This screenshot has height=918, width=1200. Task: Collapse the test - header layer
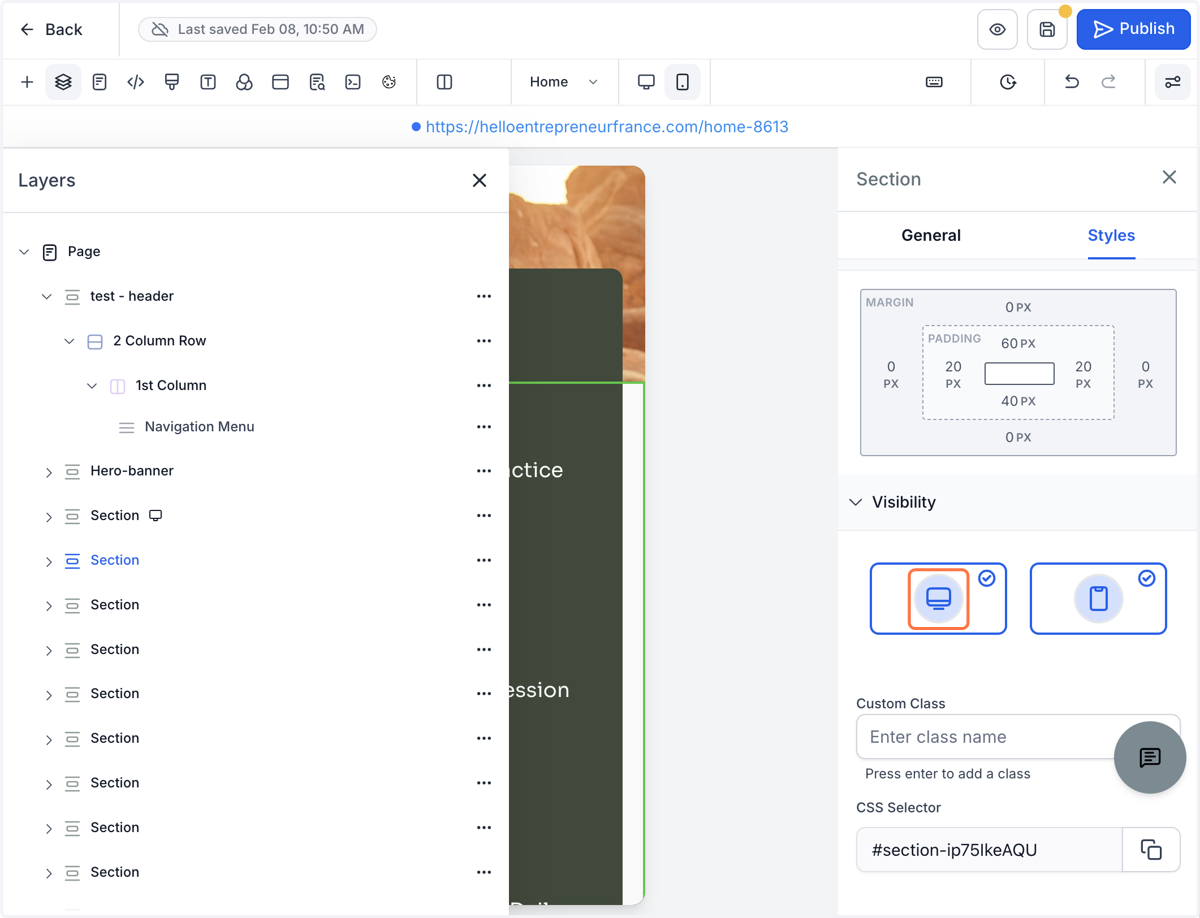(46, 297)
